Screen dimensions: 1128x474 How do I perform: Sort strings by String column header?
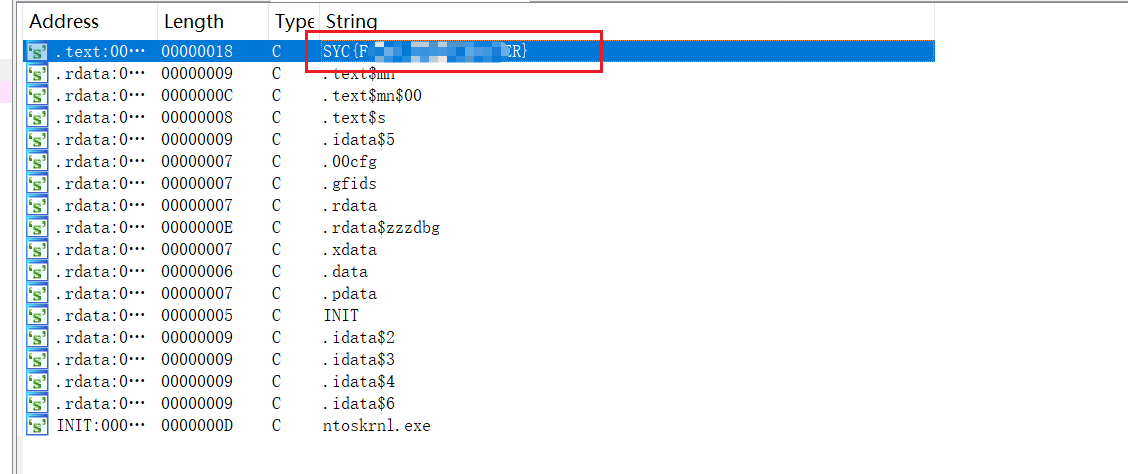[352, 22]
